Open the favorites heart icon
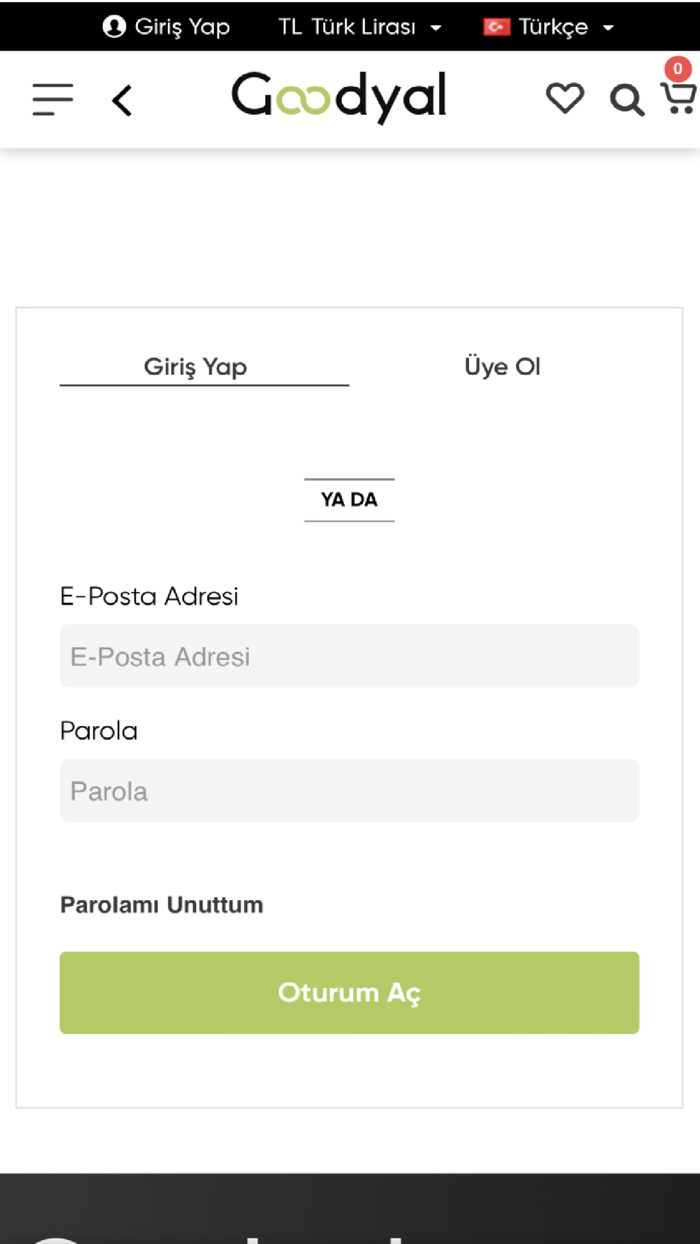The image size is (700, 1244). tap(564, 99)
